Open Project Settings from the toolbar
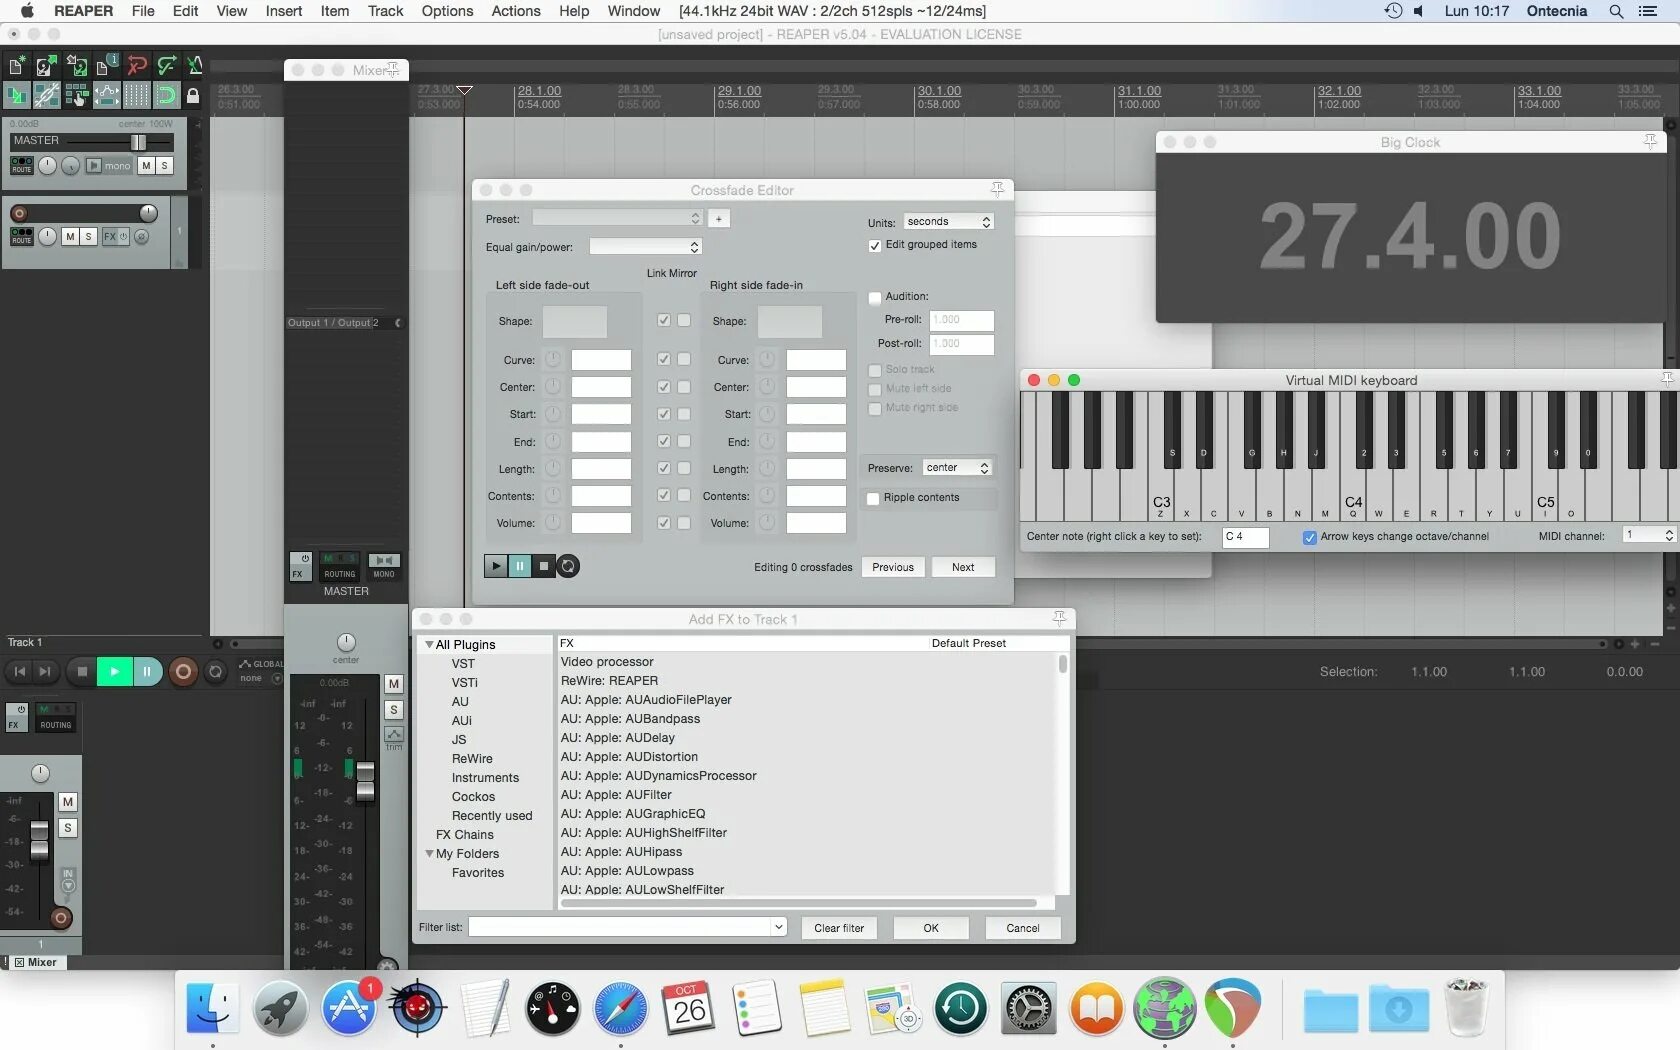1680x1050 pixels. pos(106,66)
